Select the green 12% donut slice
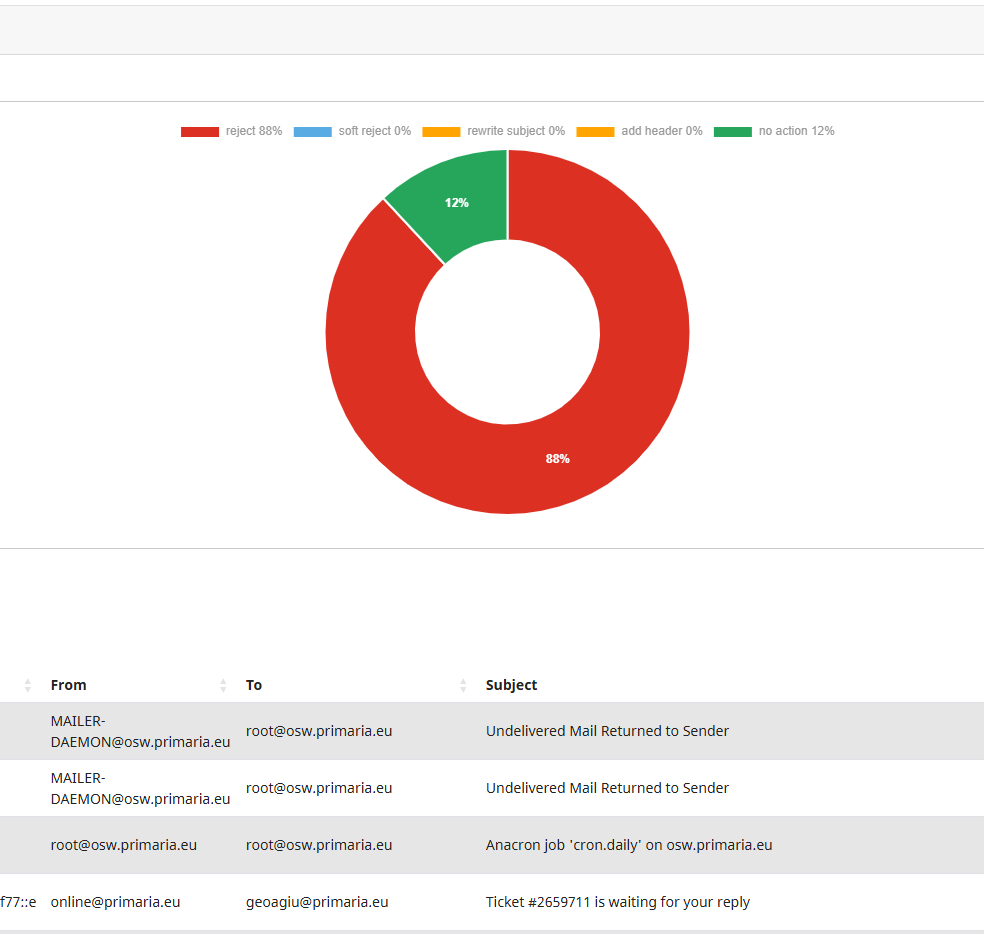The image size is (984, 934). [457, 203]
